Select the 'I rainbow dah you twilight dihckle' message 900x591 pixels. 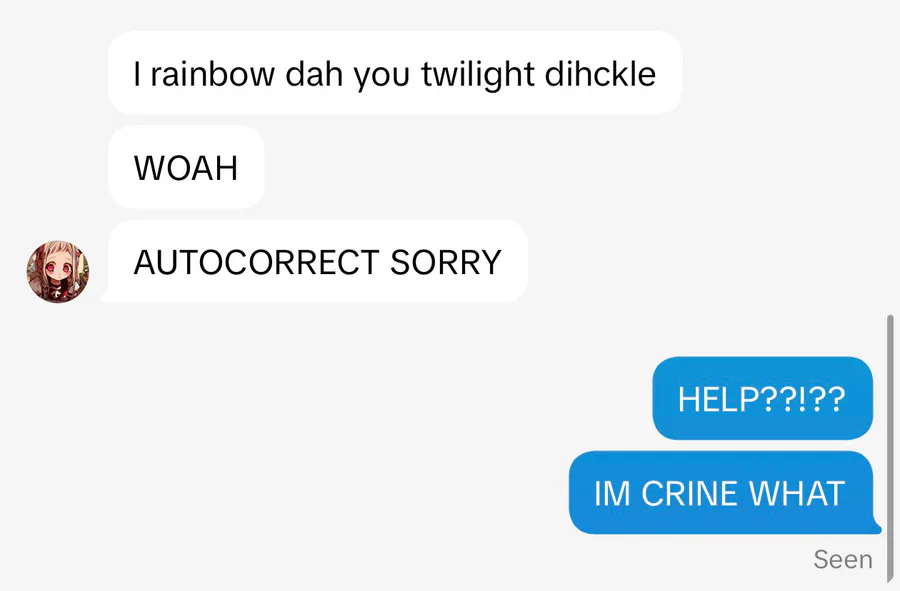click(x=395, y=73)
